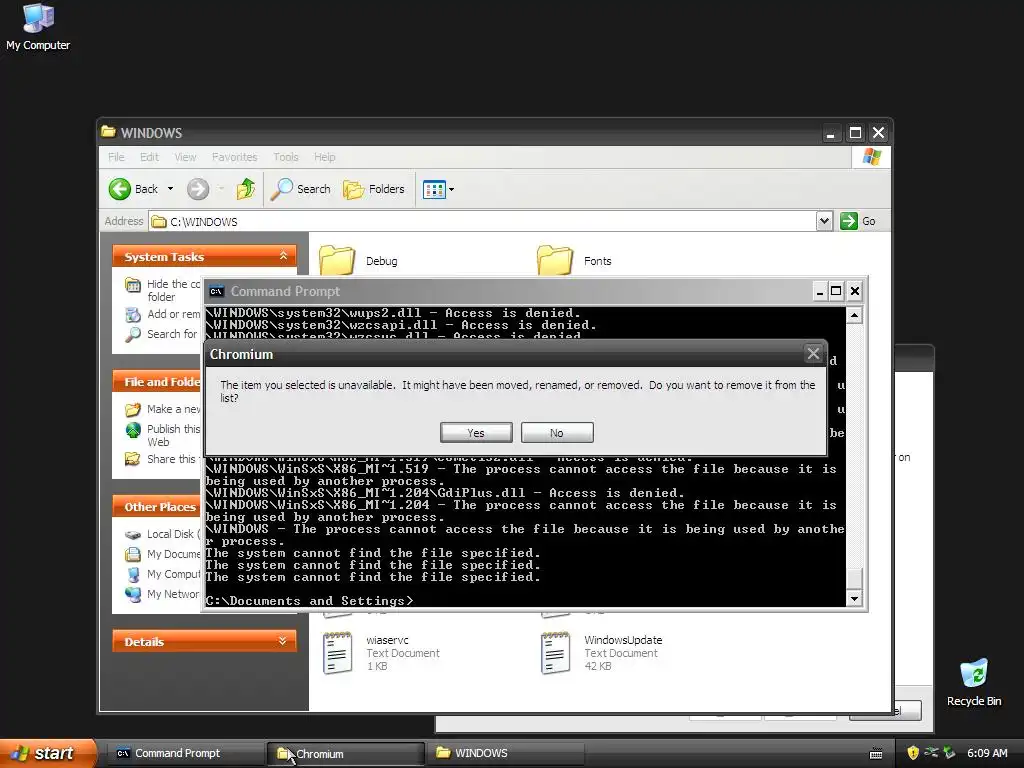The height and width of the screenshot is (768, 1024).
Task: Click No in the Chromium dialog
Action: 557,433
